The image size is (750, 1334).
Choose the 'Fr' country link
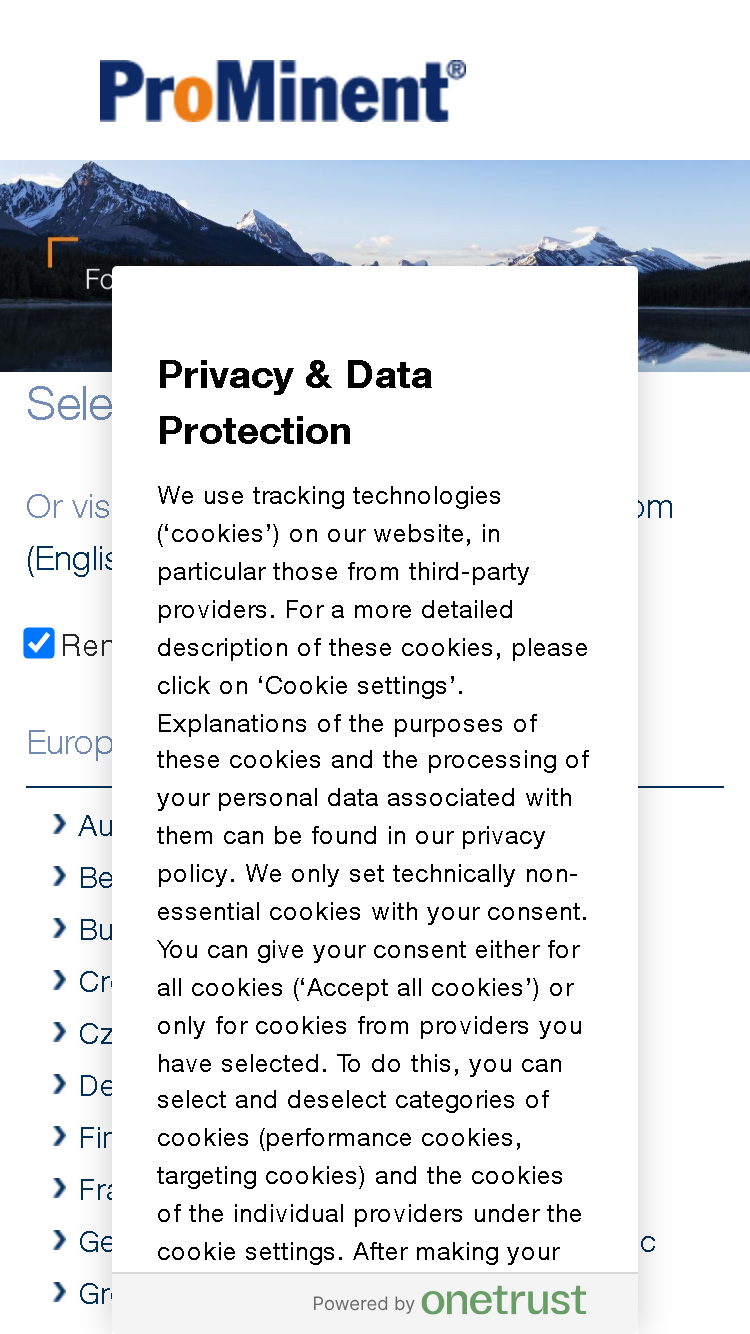[95, 1189]
